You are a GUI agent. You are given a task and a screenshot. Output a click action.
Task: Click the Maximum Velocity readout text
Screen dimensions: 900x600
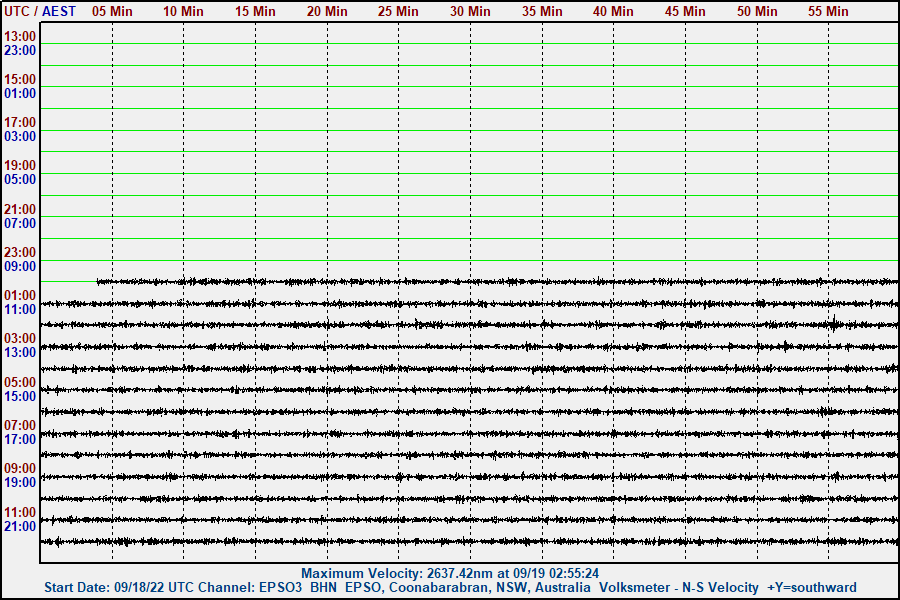[450, 574]
